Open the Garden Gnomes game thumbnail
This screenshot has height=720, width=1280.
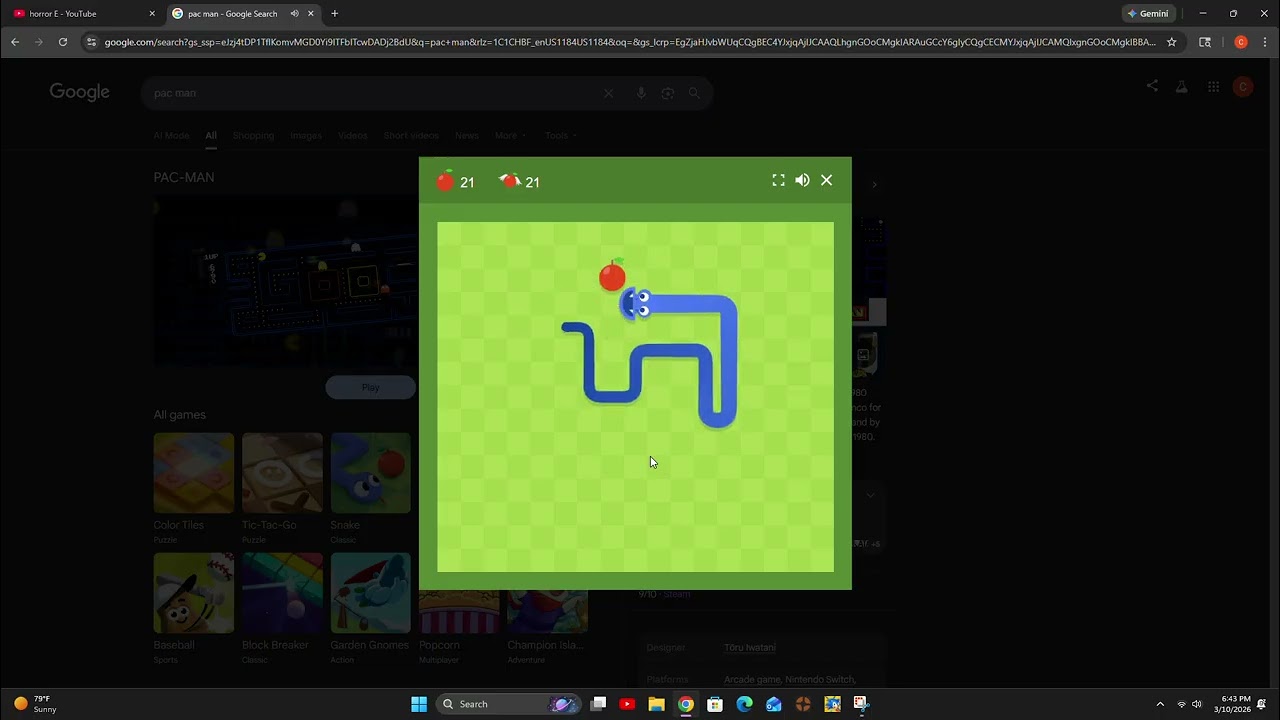[x=371, y=593]
